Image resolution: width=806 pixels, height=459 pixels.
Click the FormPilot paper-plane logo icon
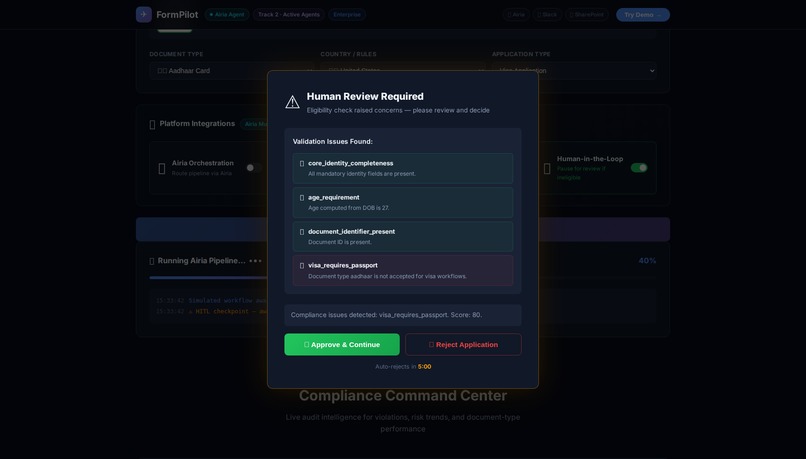point(143,14)
